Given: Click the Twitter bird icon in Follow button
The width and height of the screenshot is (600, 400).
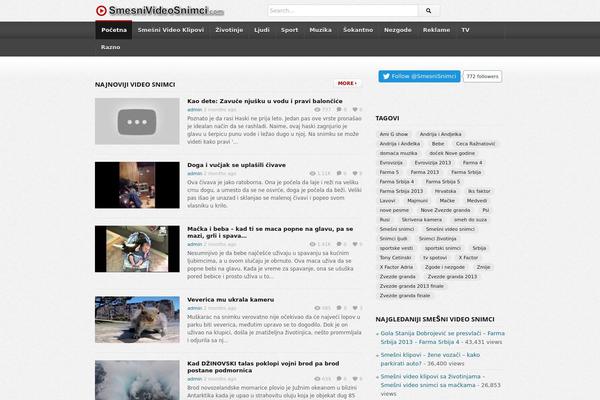Looking at the screenshot, I should coord(386,76).
